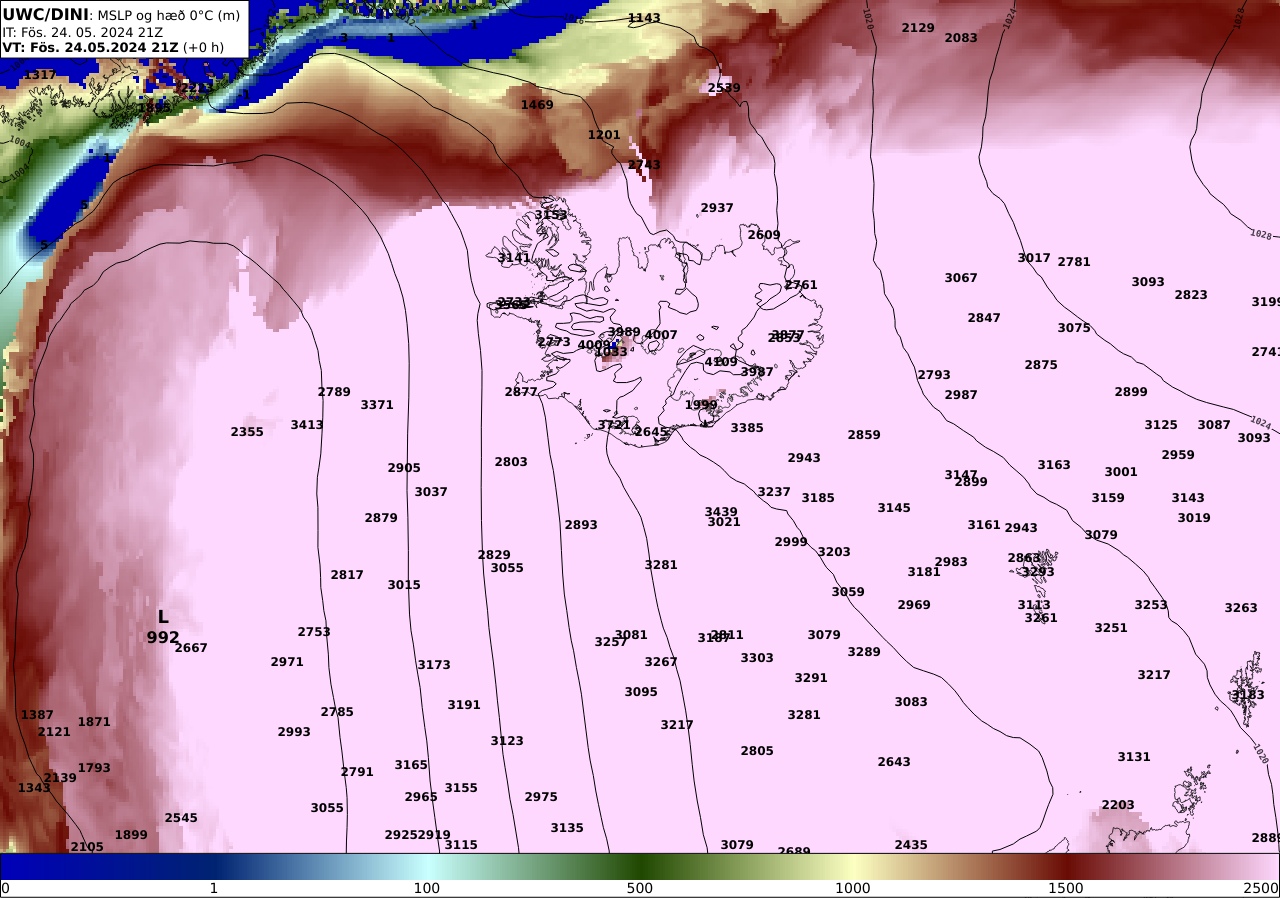Click the height value 2847
The image size is (1280, 898).
(x=984, y=318)
